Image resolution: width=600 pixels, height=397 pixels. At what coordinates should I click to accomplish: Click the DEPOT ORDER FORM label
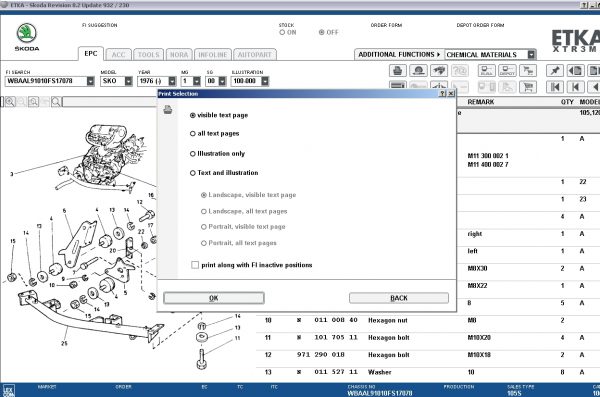pyautogui.click(x=480, y=25)
